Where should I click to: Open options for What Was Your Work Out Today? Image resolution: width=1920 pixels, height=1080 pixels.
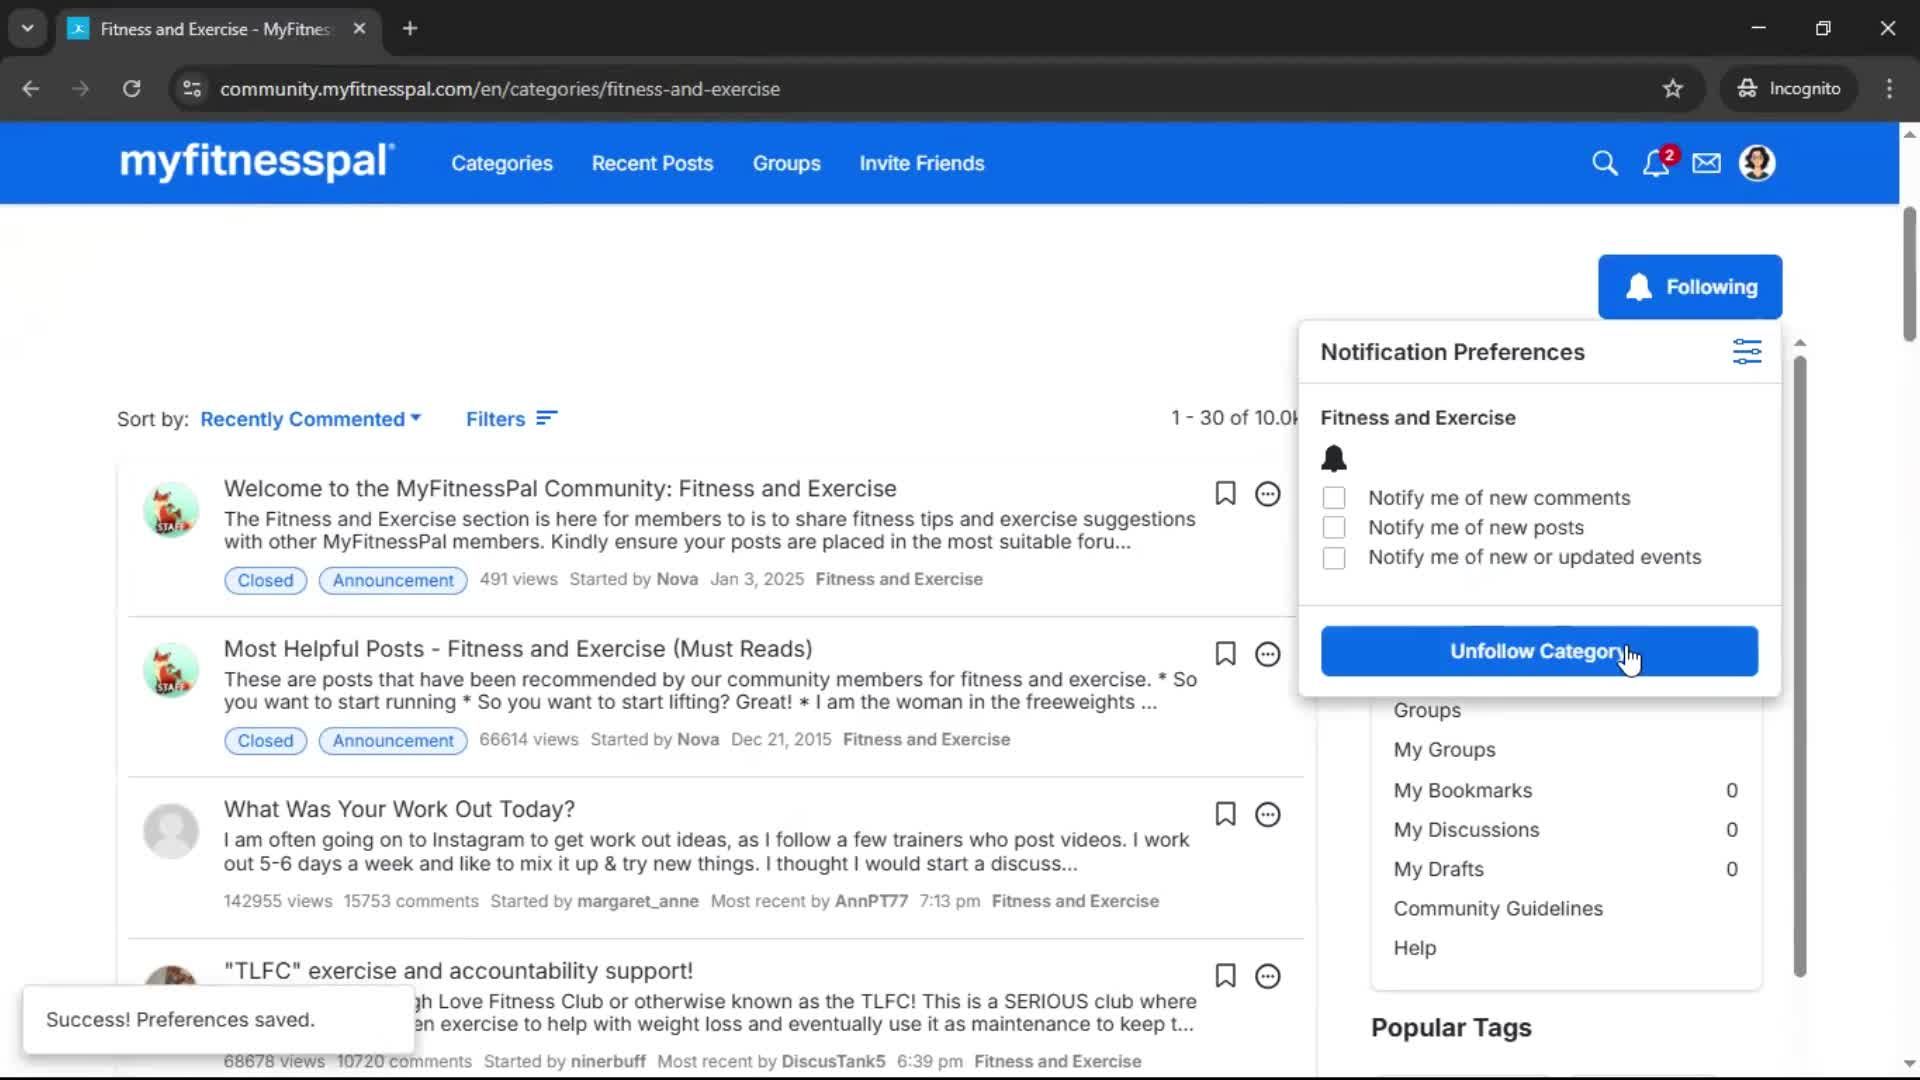click(x=1268, y=815)
